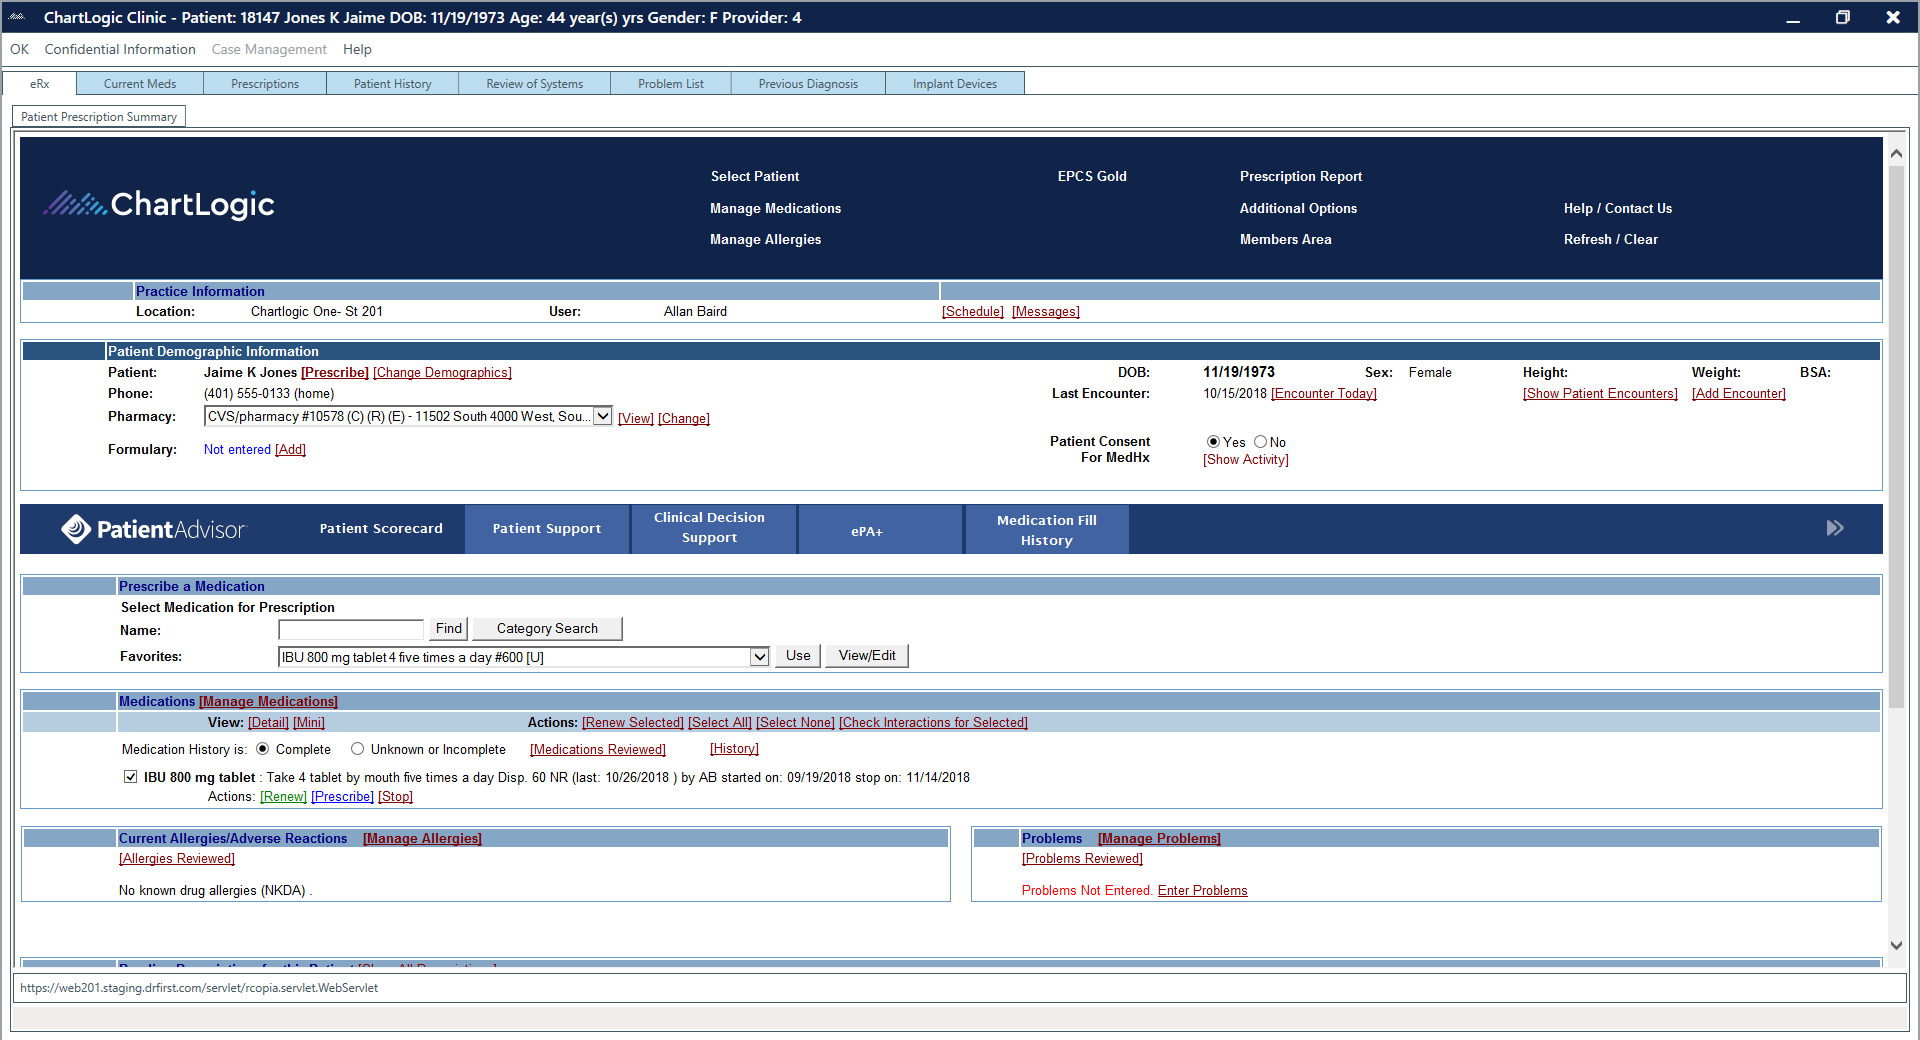Viewport: 1920px width, 1040px height.
Task: Open the Medication Fill History panel
Action: [x=1045, y=528]
